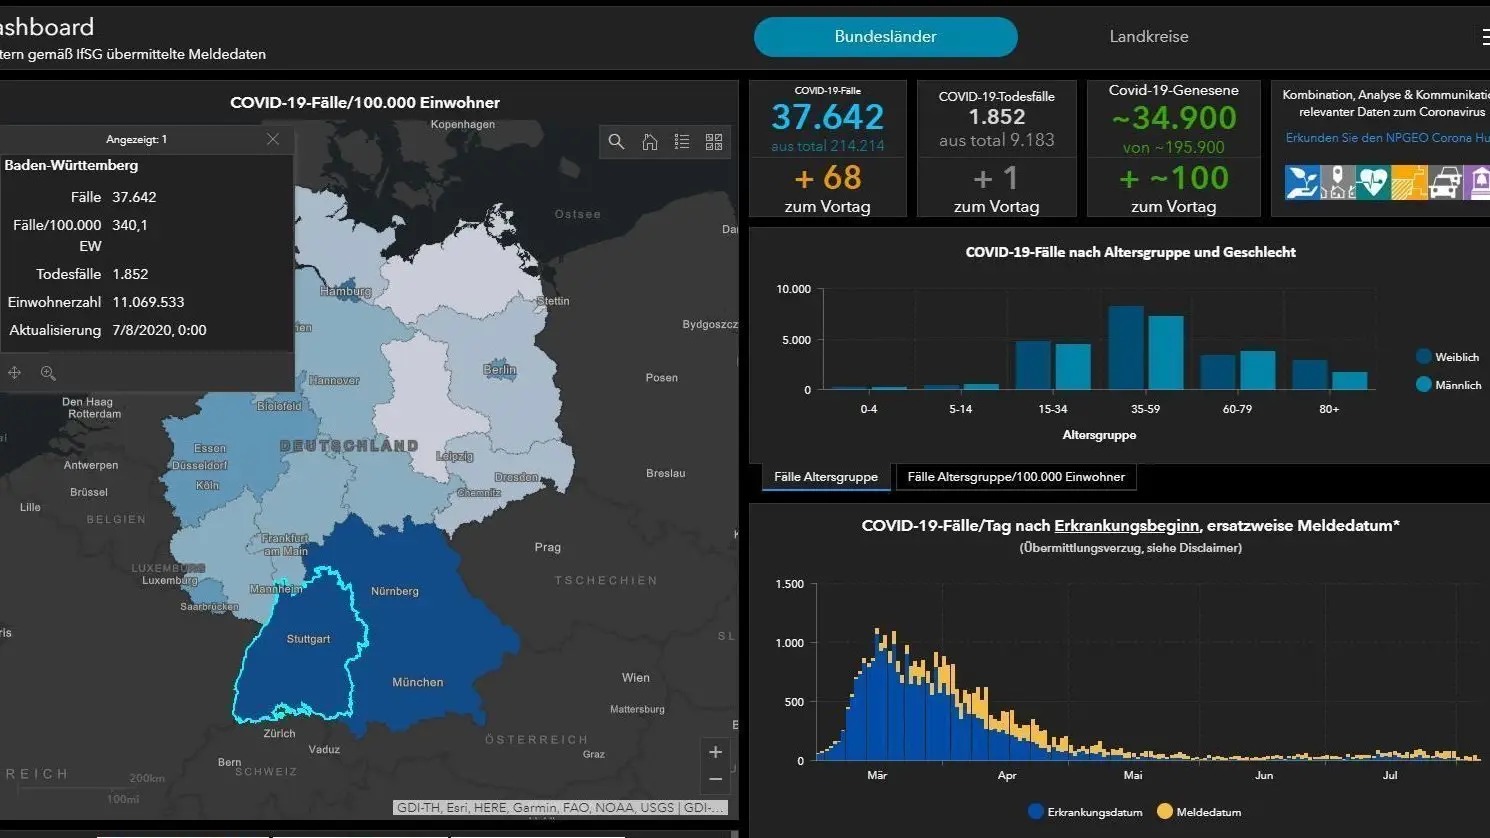Close the Baden-Württemberg popup
Viewport: 1490px width, 838px height.
tap(273, 139)
